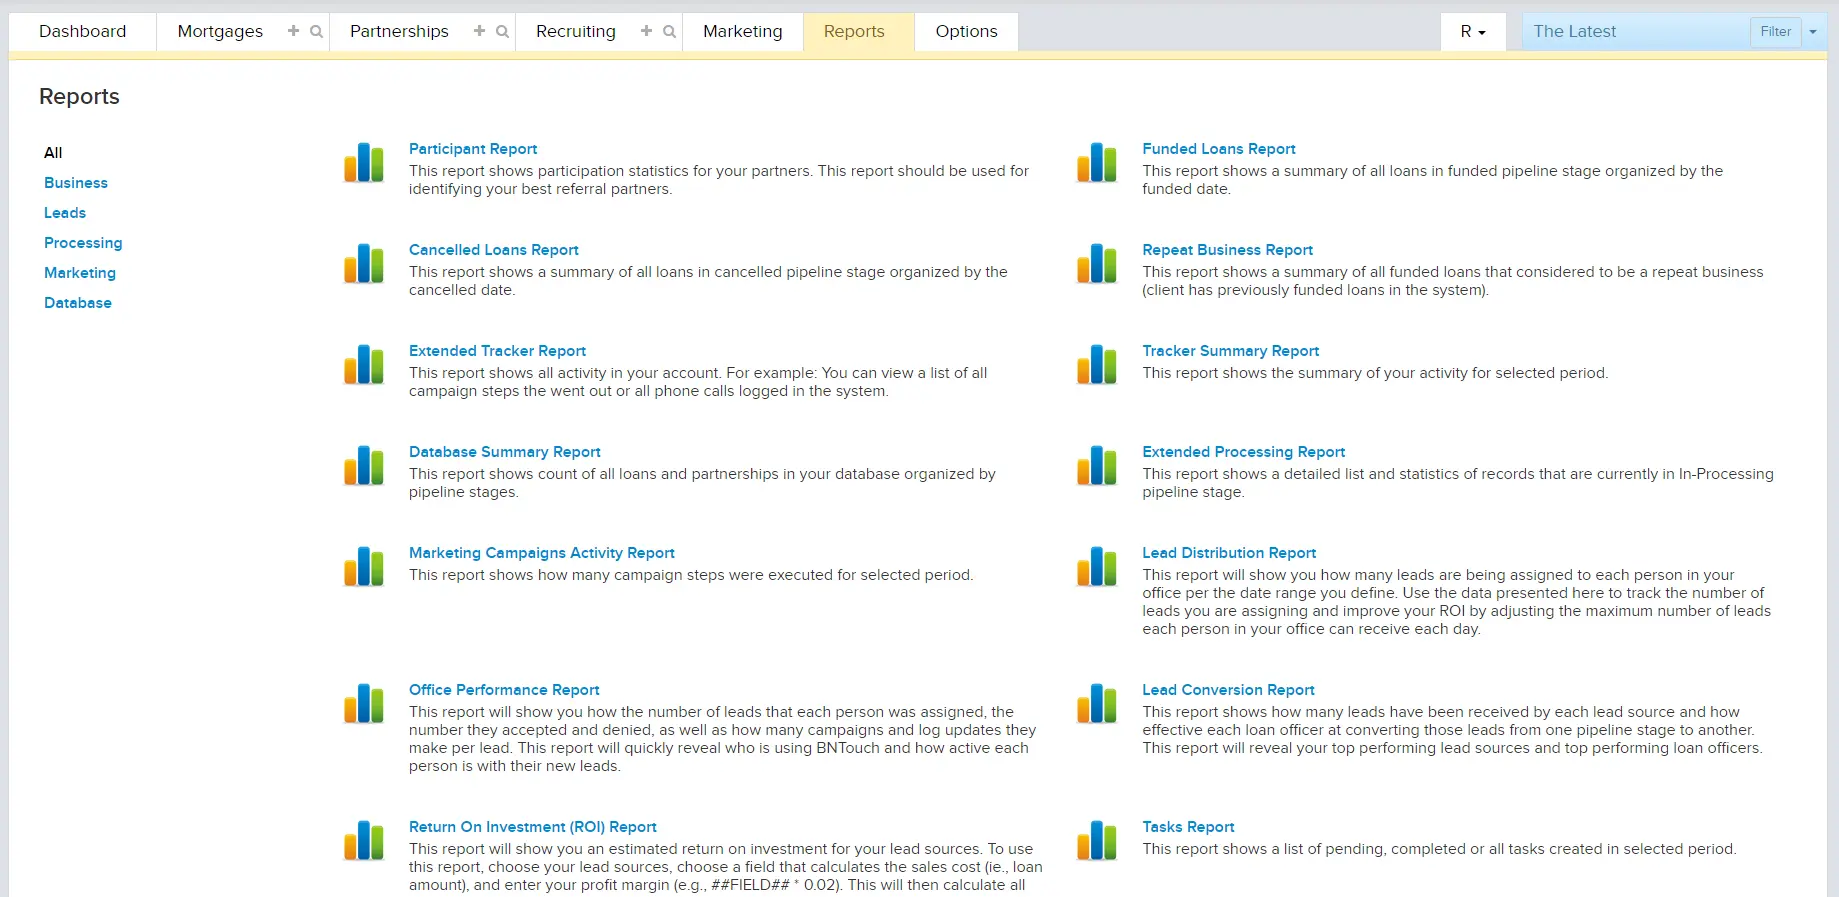The image size is (1839, 897).
Task: Open the Repeat Business Report link
Action: 1228,250
